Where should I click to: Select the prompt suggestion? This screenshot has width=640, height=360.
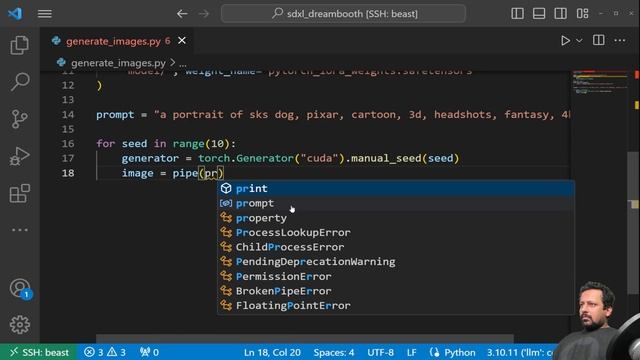tap(396, 203)
